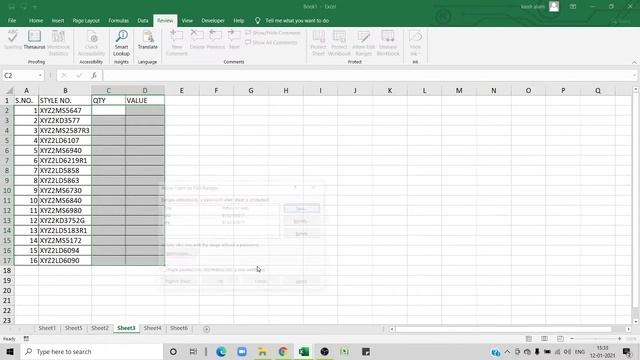This screenshot has height=360, width=640.
Task: Open Smart Lookup
Action: 121,42
